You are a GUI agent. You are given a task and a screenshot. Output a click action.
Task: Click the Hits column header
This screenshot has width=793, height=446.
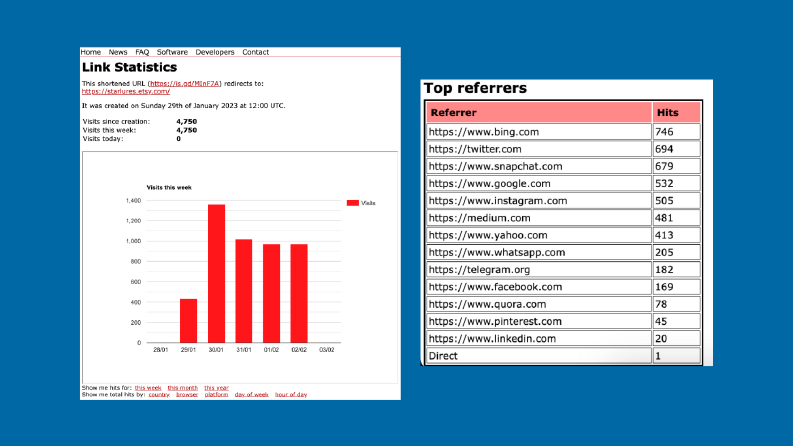tap(677, 112)
